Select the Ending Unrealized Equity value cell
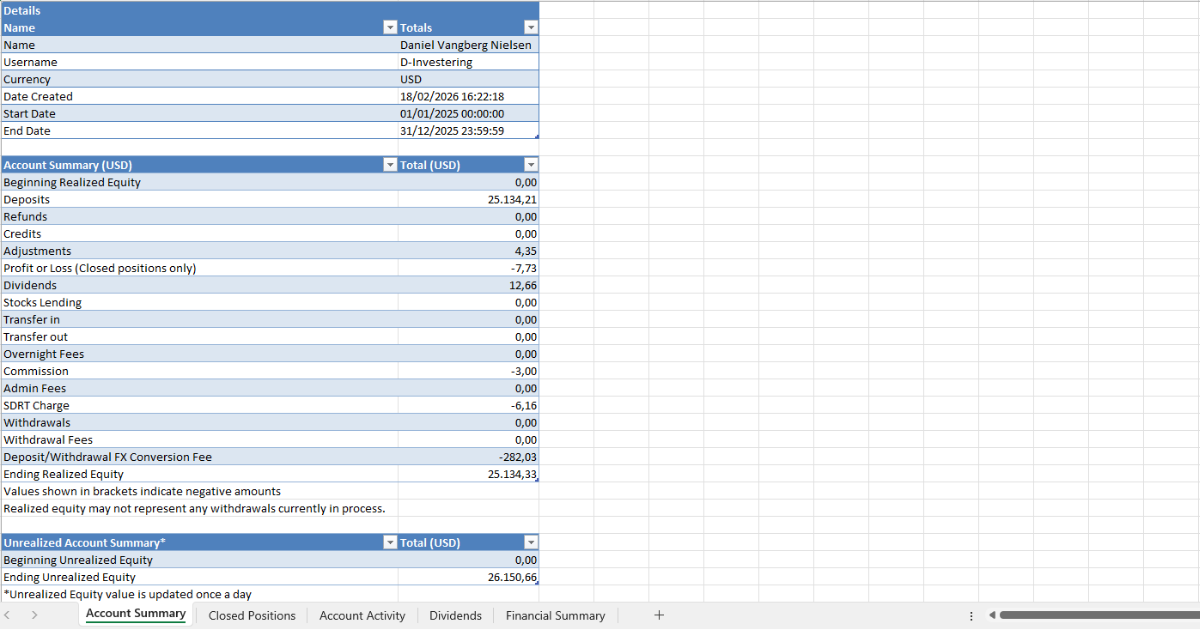Viewport: 1200px width, 630px height. (x=468, y=577)
